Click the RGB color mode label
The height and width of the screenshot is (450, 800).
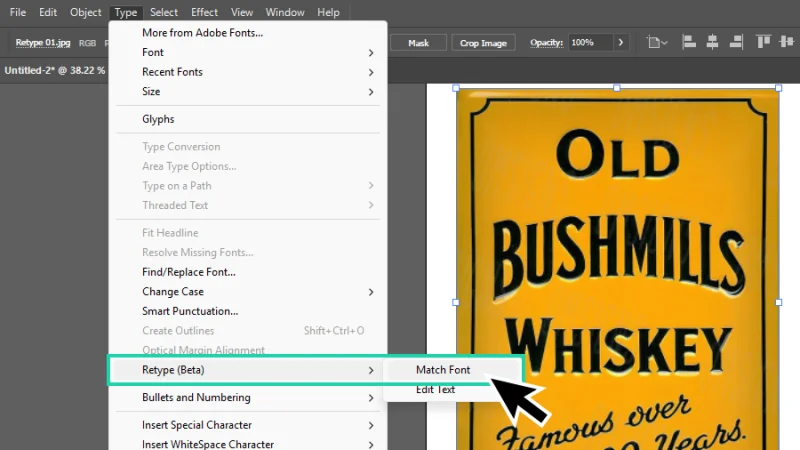(x=87, y=43)
